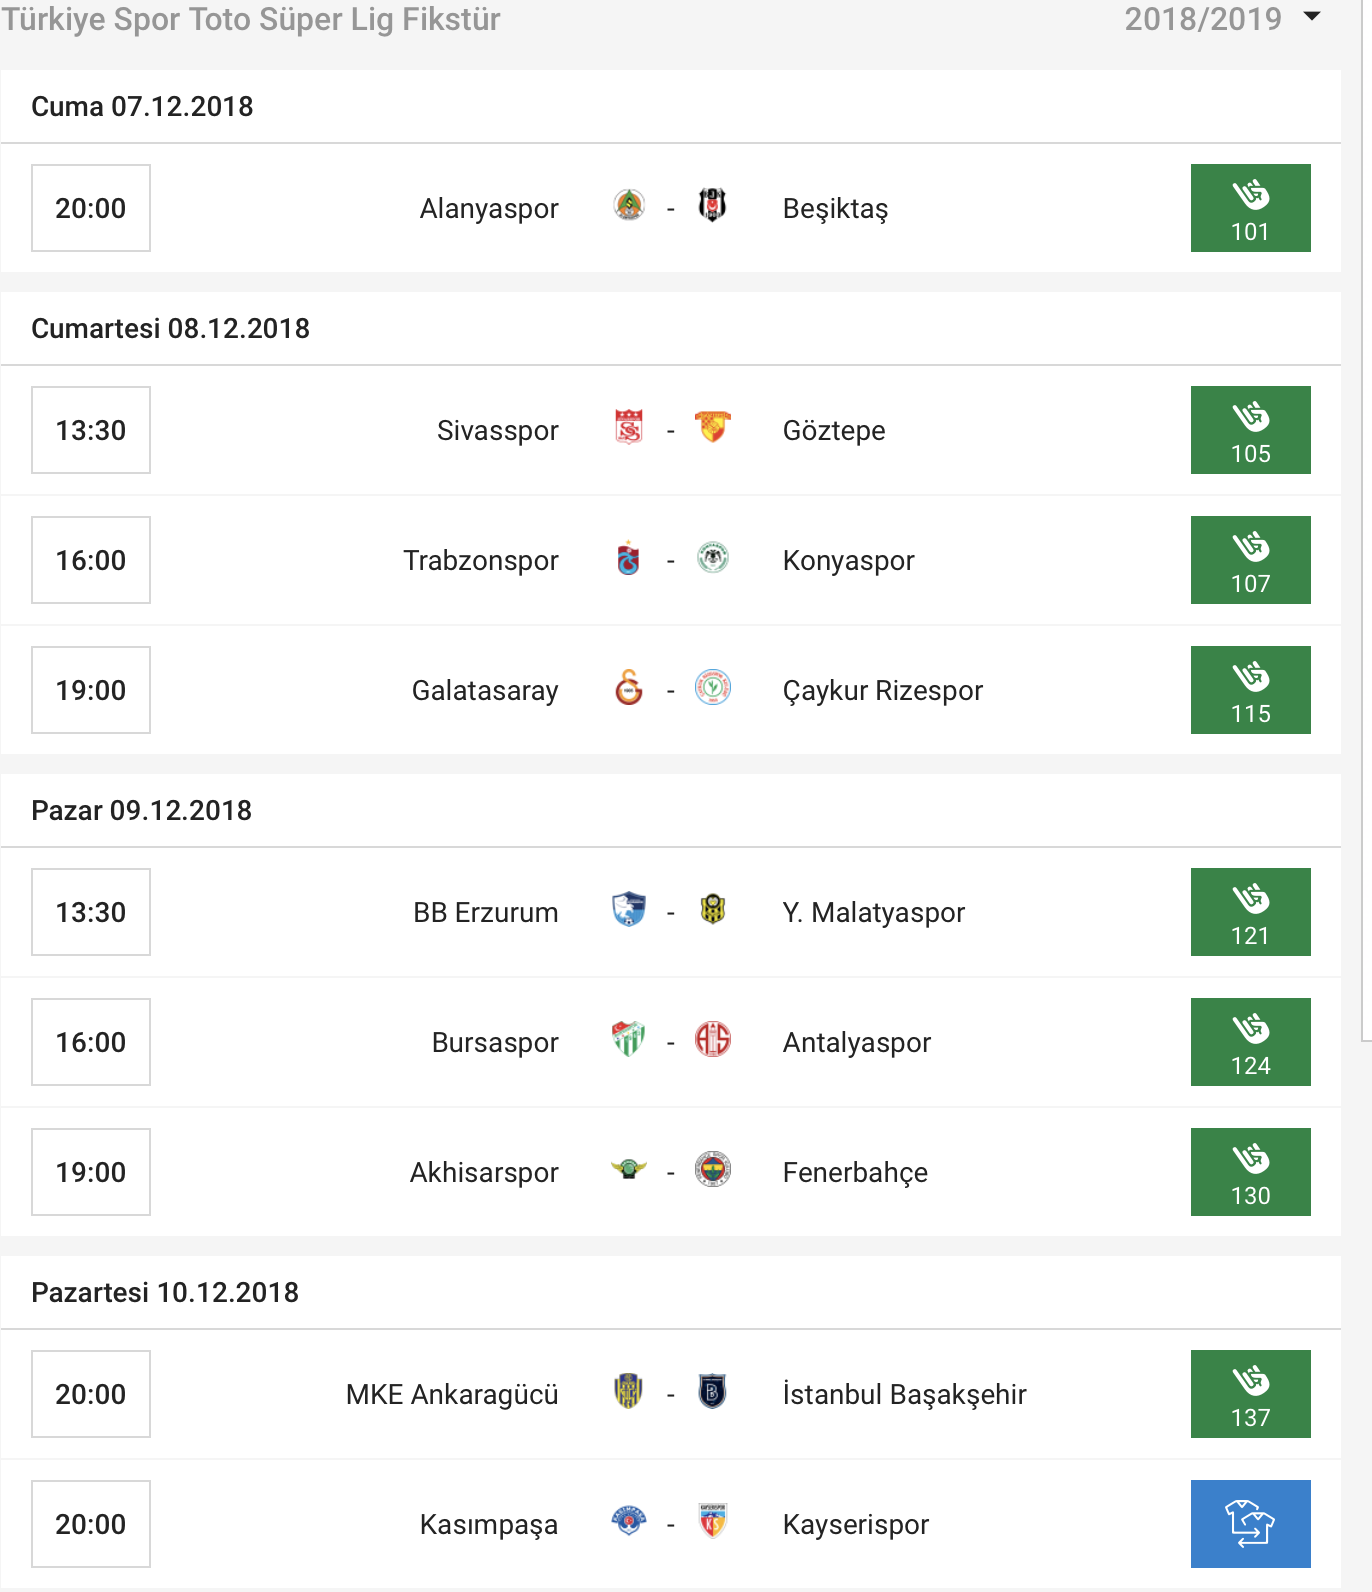The width and height of the screenshot is (1372, 1592).
Task: Open the blue lineup button for Kasımpaşa-Kayserispor
Action: pyautogui.click(x=1250, y=1524)
